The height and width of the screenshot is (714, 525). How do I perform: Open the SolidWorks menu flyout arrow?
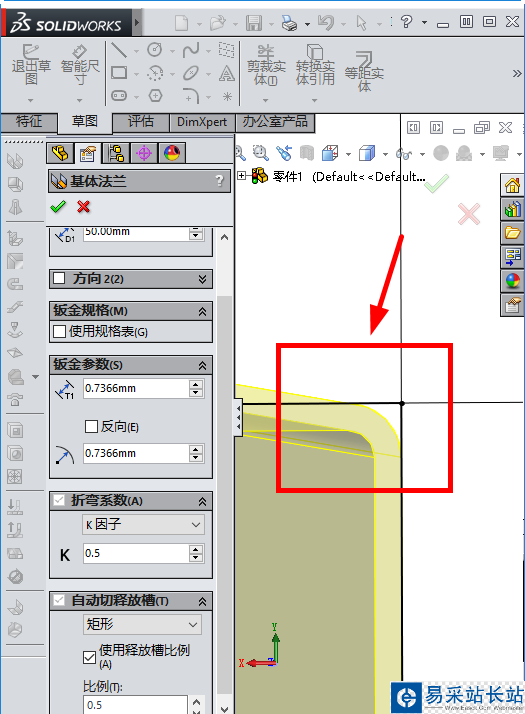[x=138, y=22]
